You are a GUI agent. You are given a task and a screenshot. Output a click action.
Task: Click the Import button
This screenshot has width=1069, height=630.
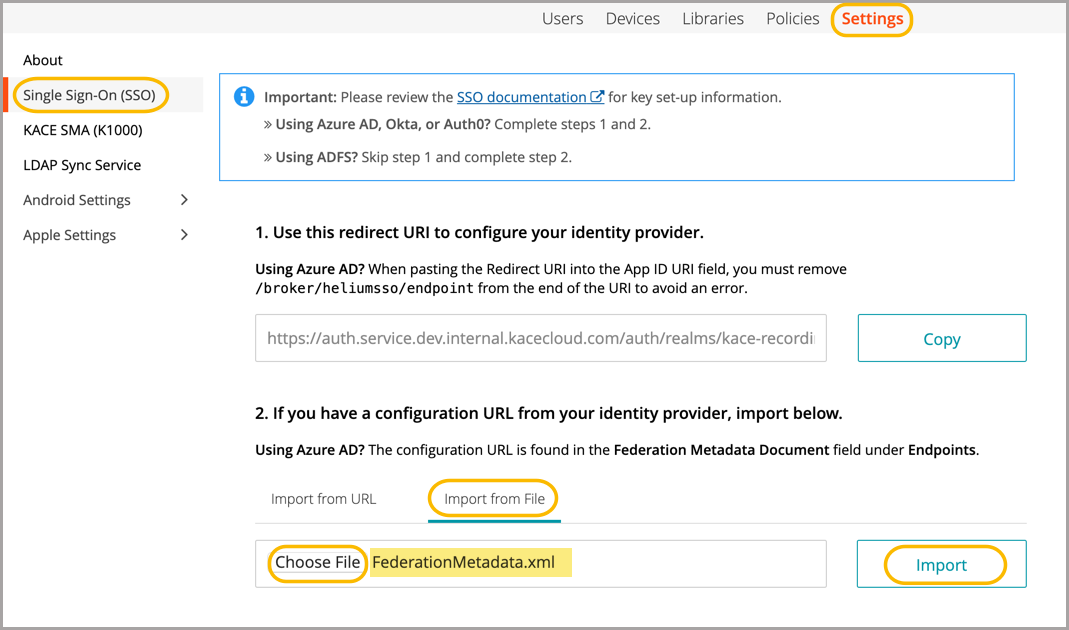click(x=941, y=565)
